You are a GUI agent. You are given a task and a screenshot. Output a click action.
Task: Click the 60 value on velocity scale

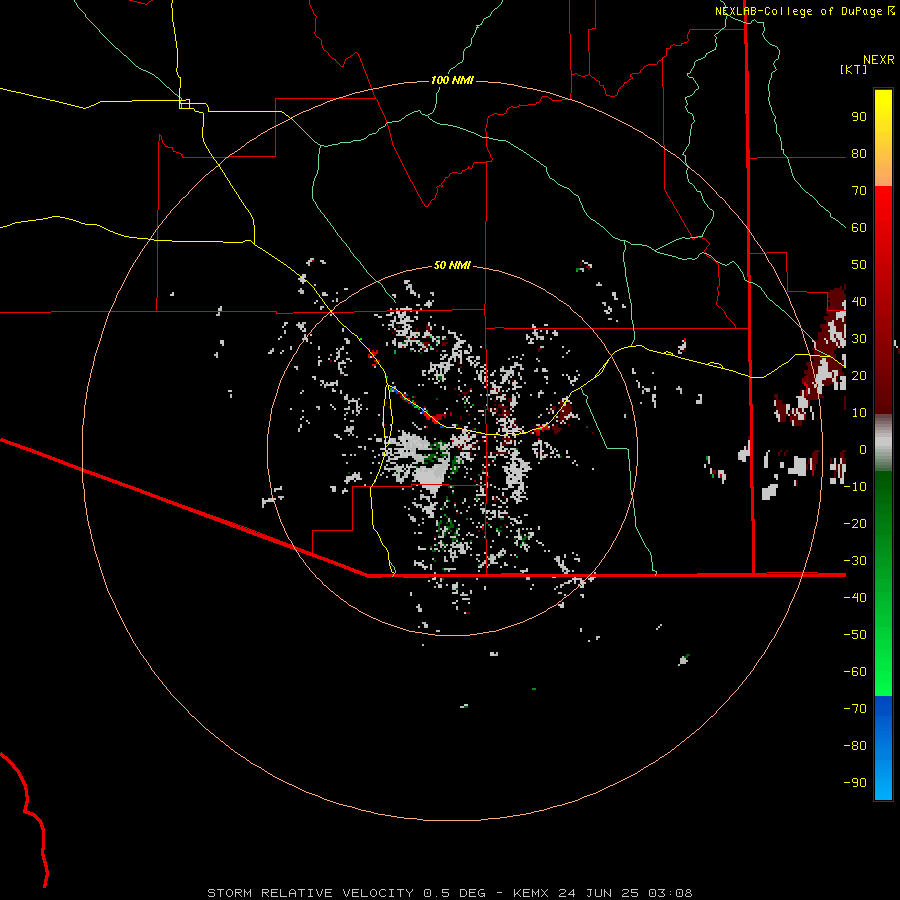859,227
